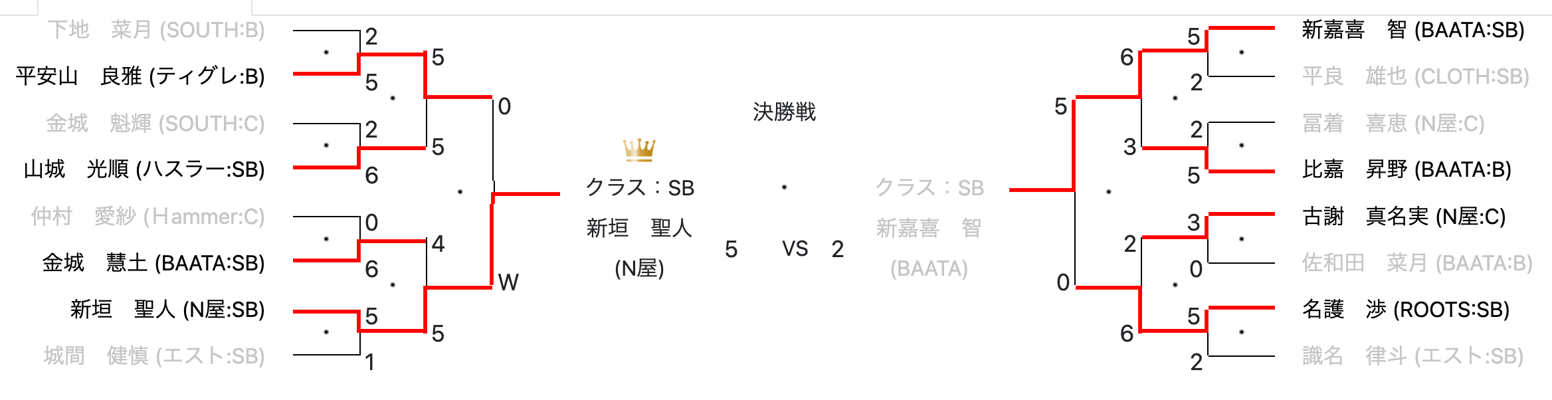Select 金城 慧土 (BAATA:SB) in bracket
1552x400 pixels.
pyautogui.click(x=153, y=263)
